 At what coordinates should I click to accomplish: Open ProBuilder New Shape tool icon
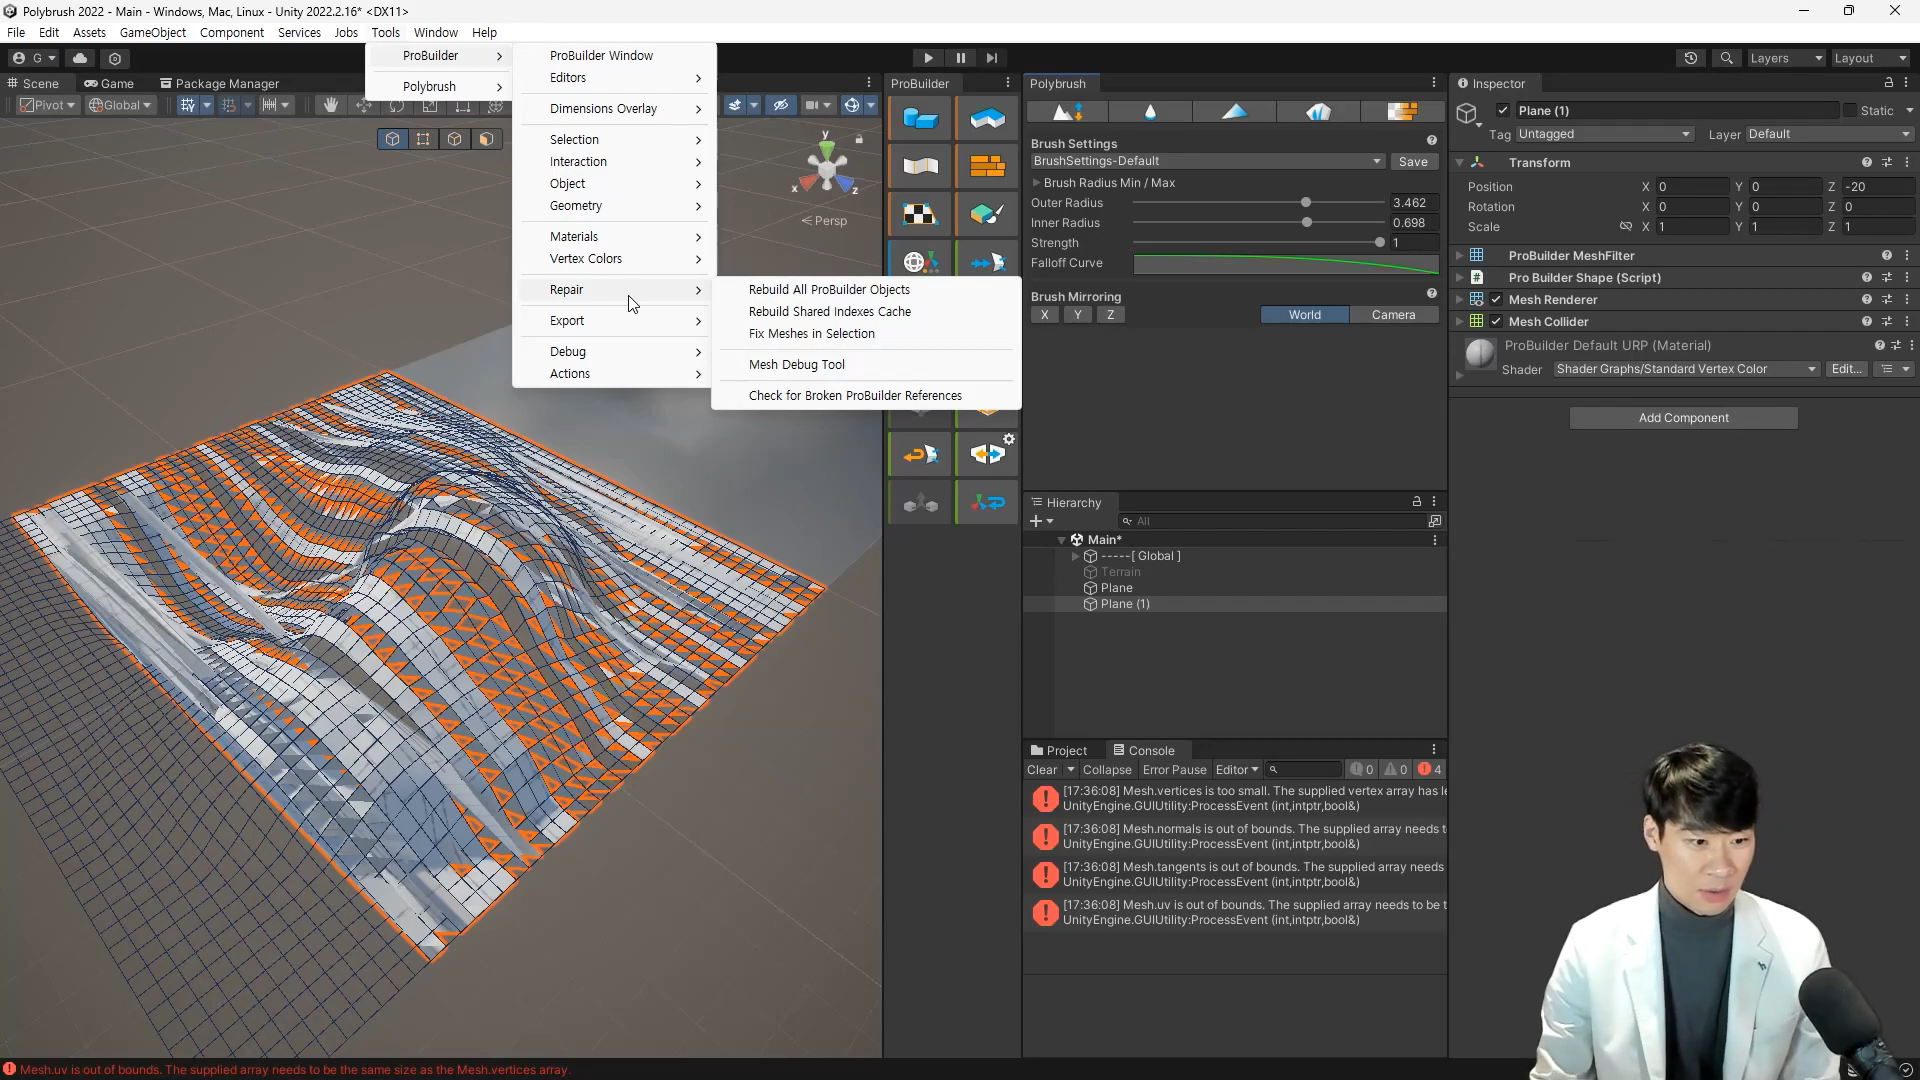(920, 119)
